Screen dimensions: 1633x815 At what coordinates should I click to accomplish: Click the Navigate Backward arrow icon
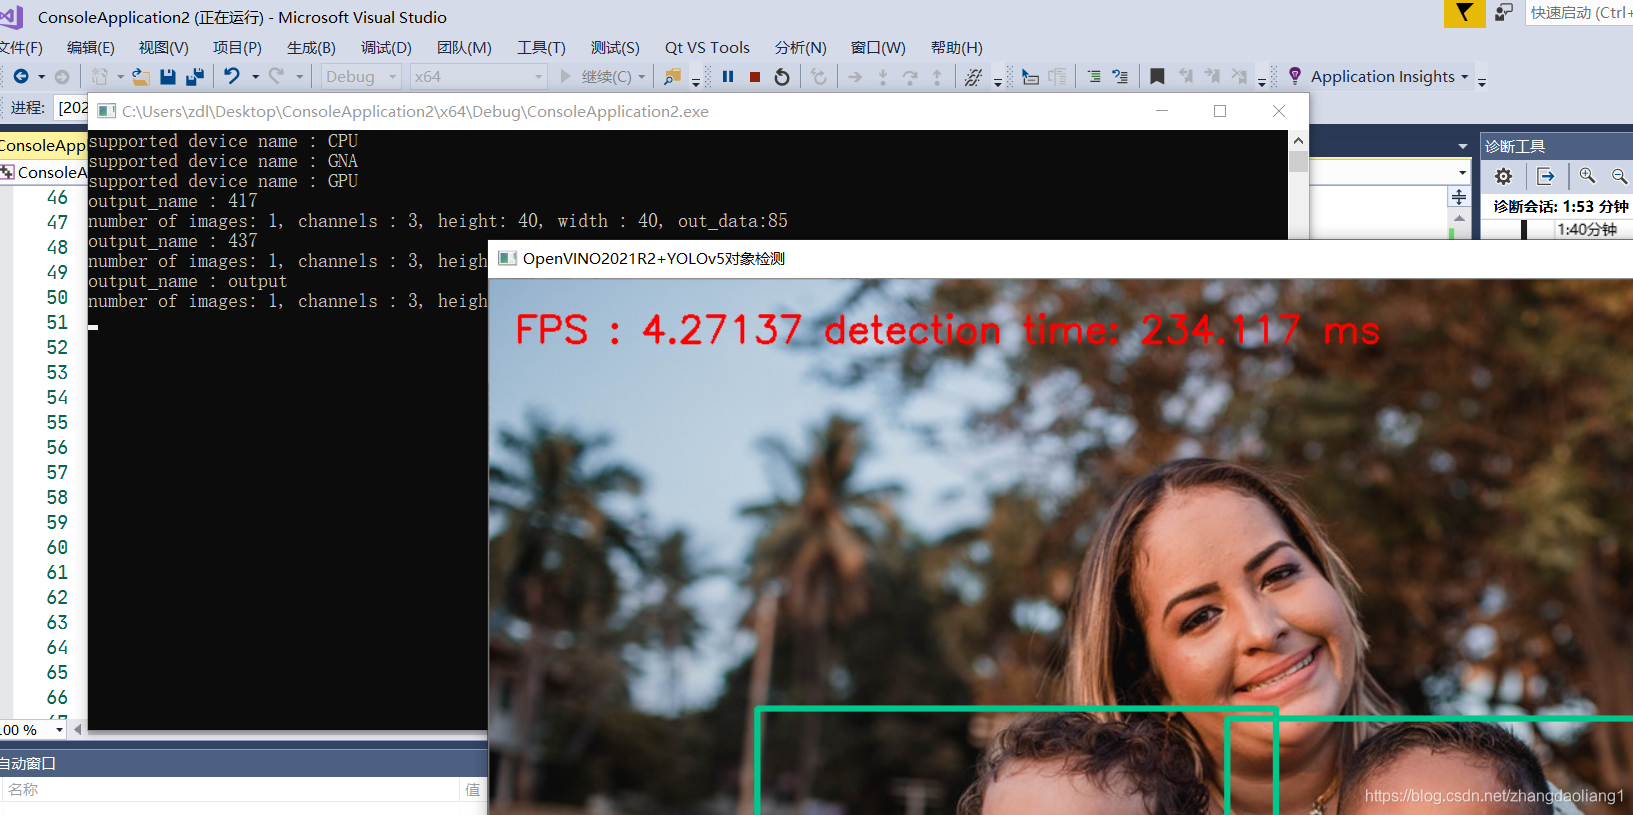coord(21,76)
